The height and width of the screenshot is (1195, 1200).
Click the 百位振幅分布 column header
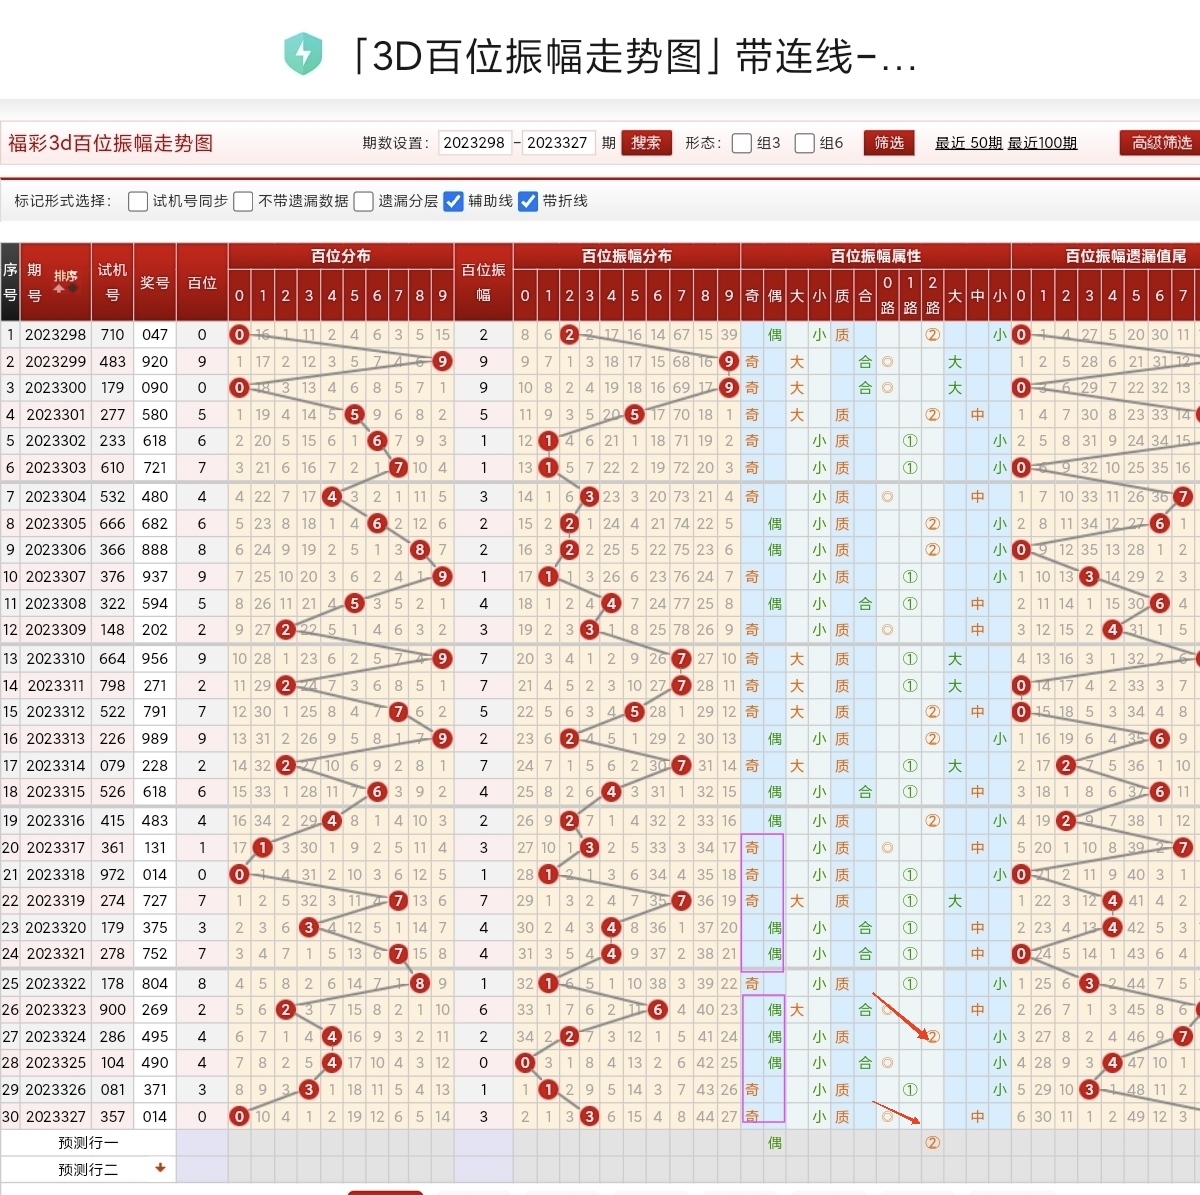pyautogui.click(x=625, y=256)
